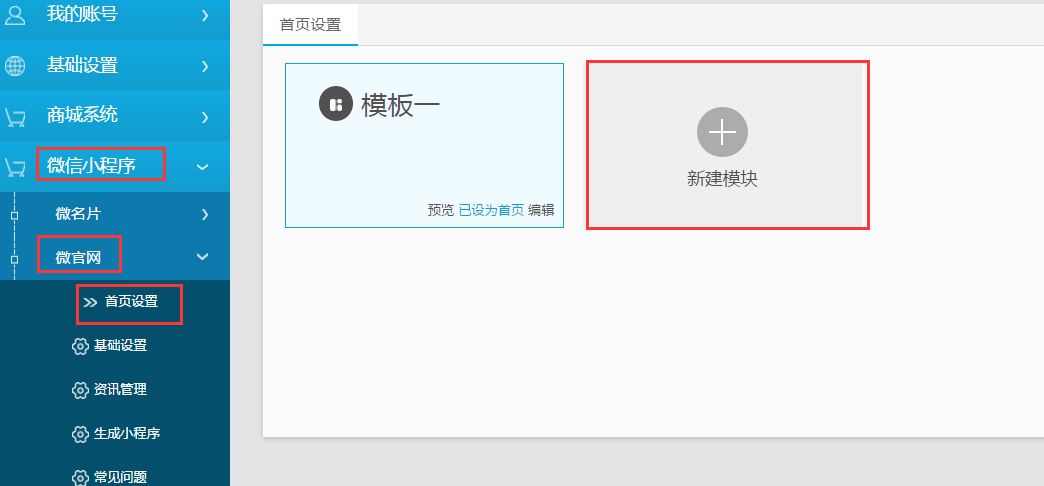This screenshot has height=486, width=1044.
Task: Open 首页设置 in the sidebar
Action: (x=131, y=302)
